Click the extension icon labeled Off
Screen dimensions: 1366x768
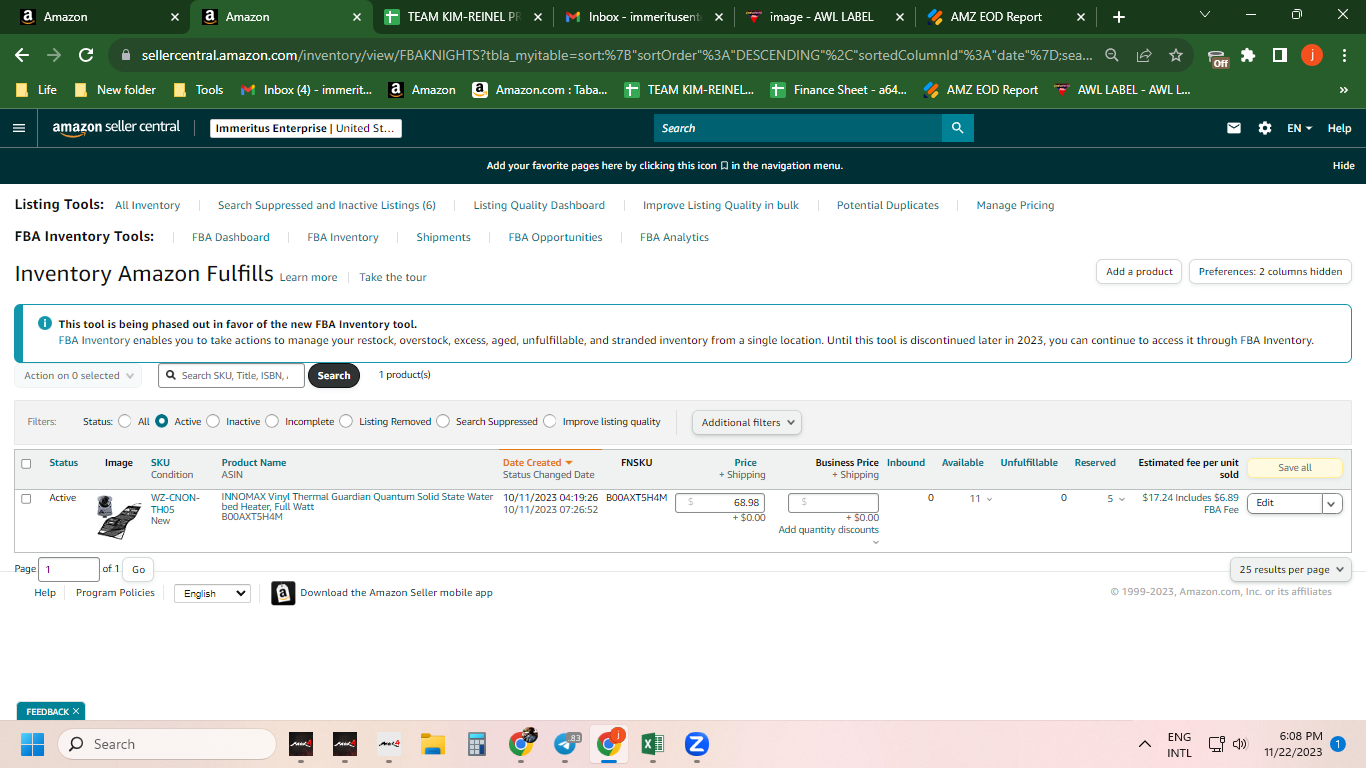(x=1217, y=57)
